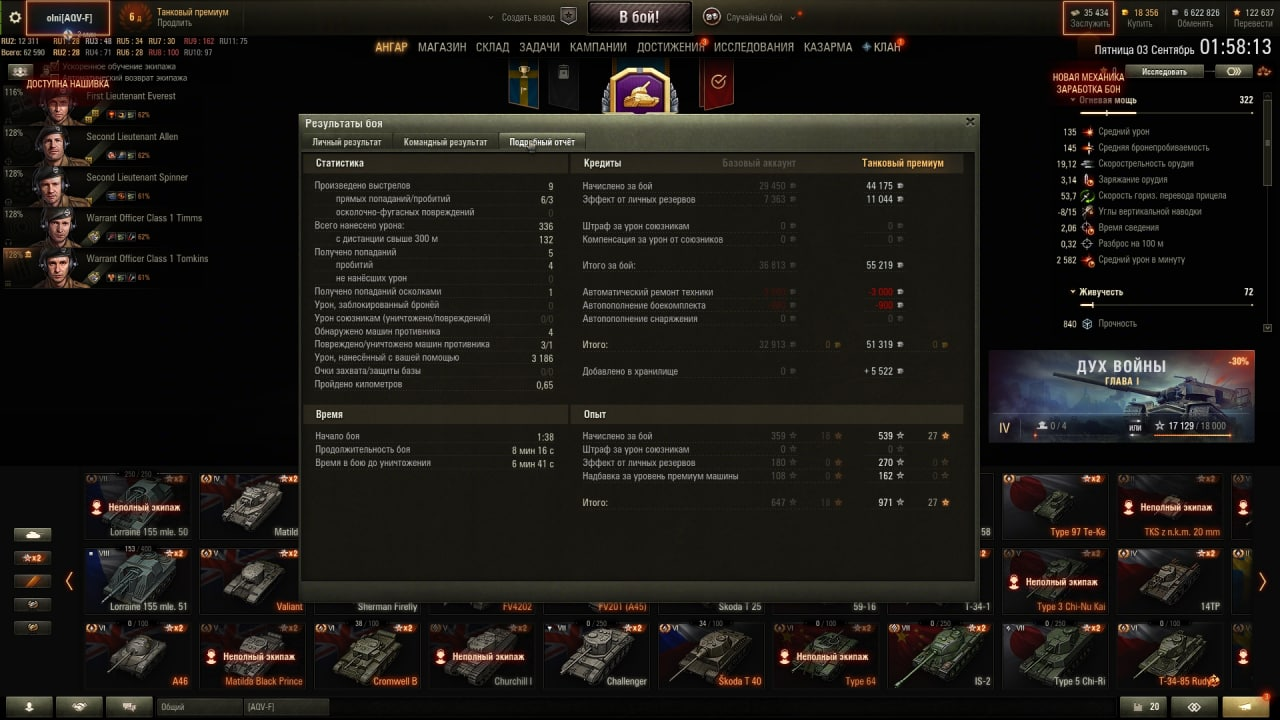This screenshot has height=720, width=1280.
Task: Open the chat channels icon in the bottom bar
Action: click(x=129, y=706)
